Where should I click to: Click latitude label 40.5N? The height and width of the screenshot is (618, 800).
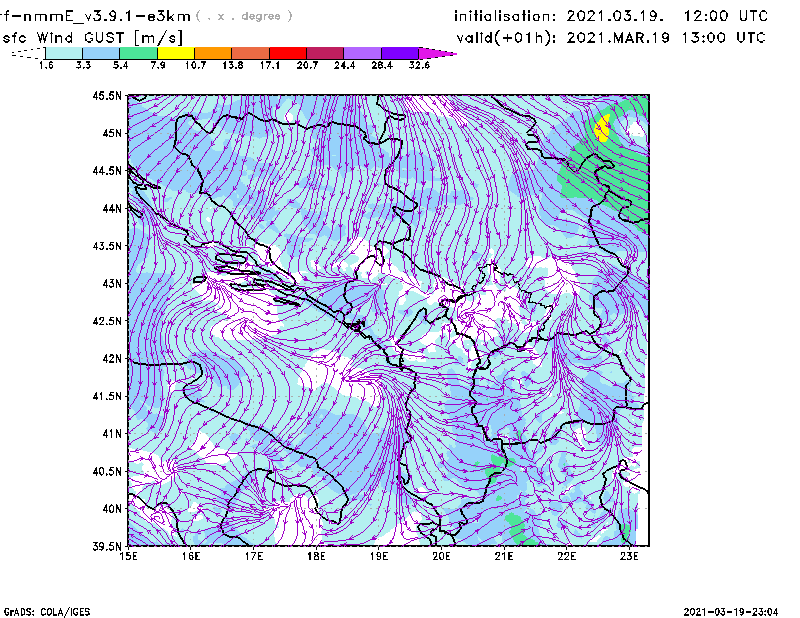(107, 472)
